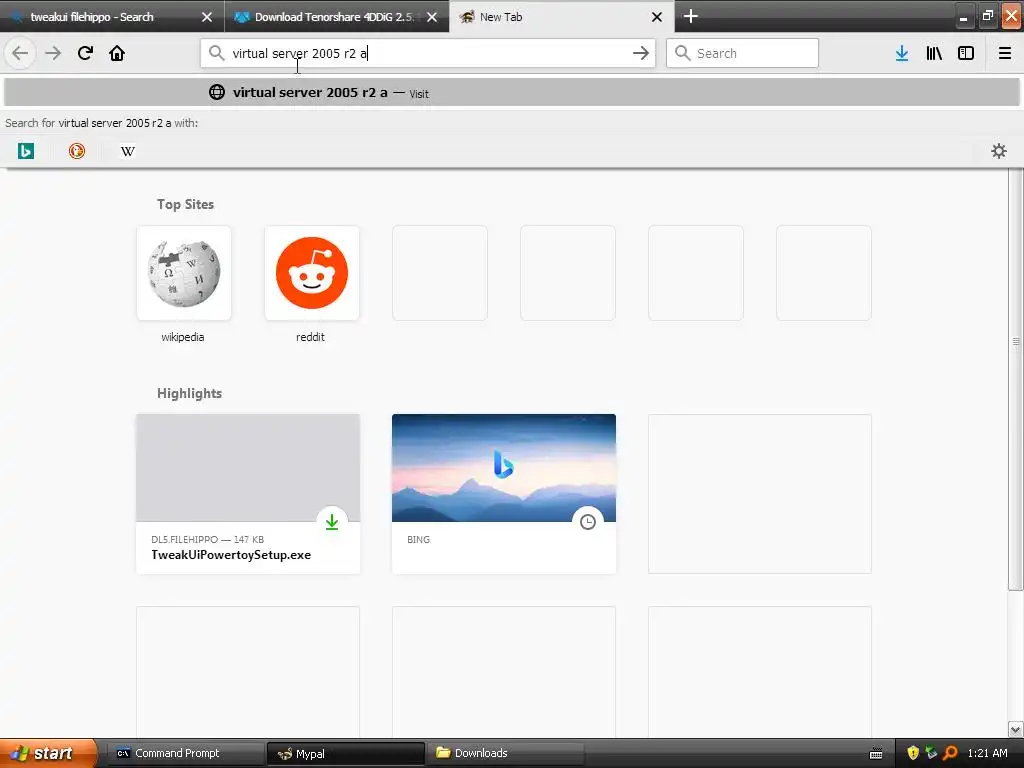Open the TweakUiPowertoySetup.exe highlight card
Screen dimensions: 1024x768
248,494
